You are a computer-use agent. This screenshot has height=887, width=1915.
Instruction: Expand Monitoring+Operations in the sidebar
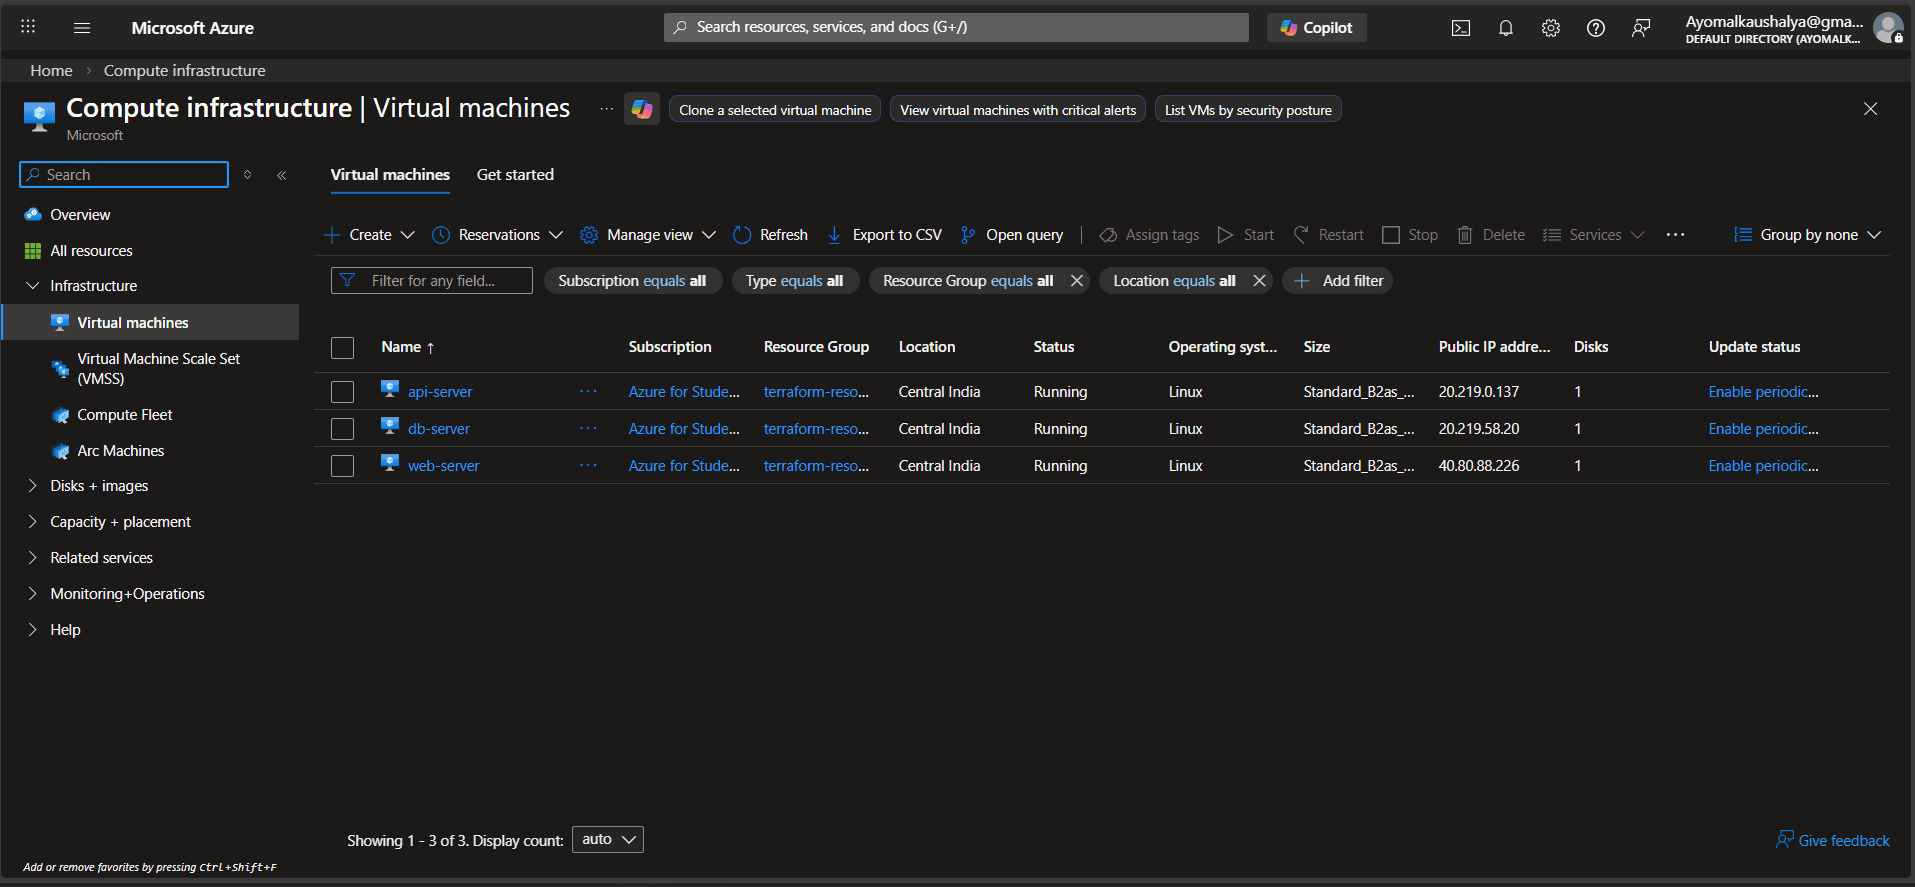click(x=32, y=594)
